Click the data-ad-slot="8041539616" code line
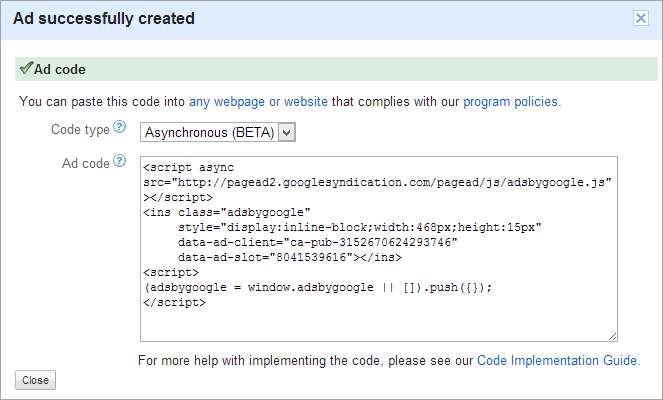 [290, 257]
